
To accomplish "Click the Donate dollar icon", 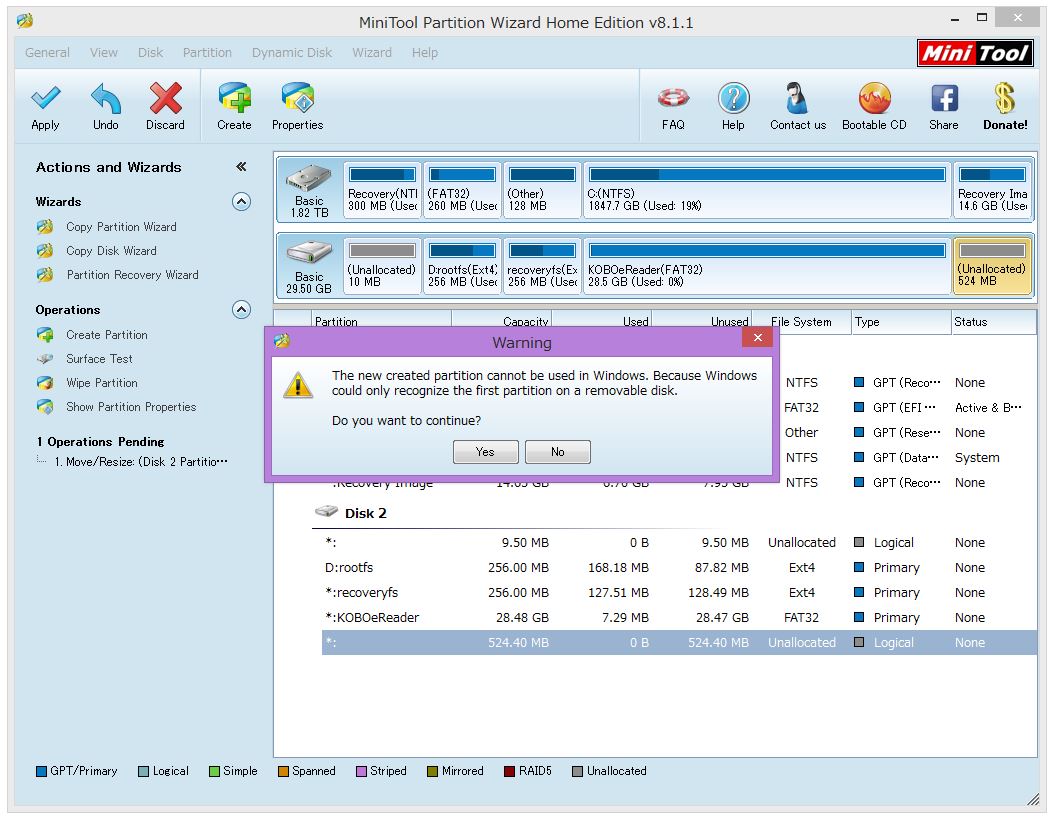I will click(1005, 98).
